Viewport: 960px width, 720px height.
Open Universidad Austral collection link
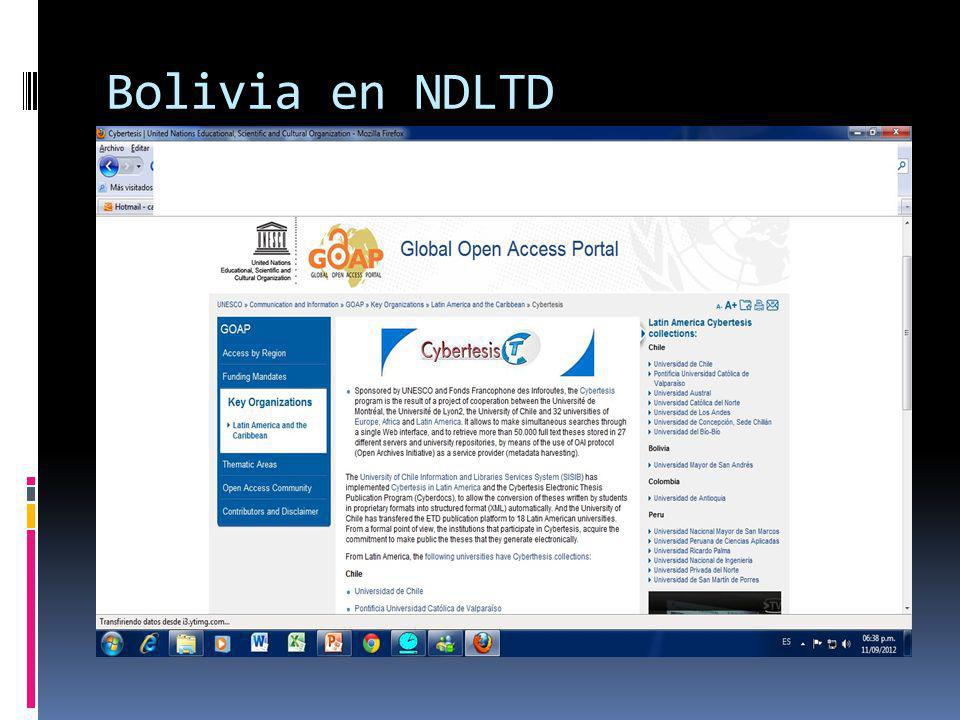[682, 393]
